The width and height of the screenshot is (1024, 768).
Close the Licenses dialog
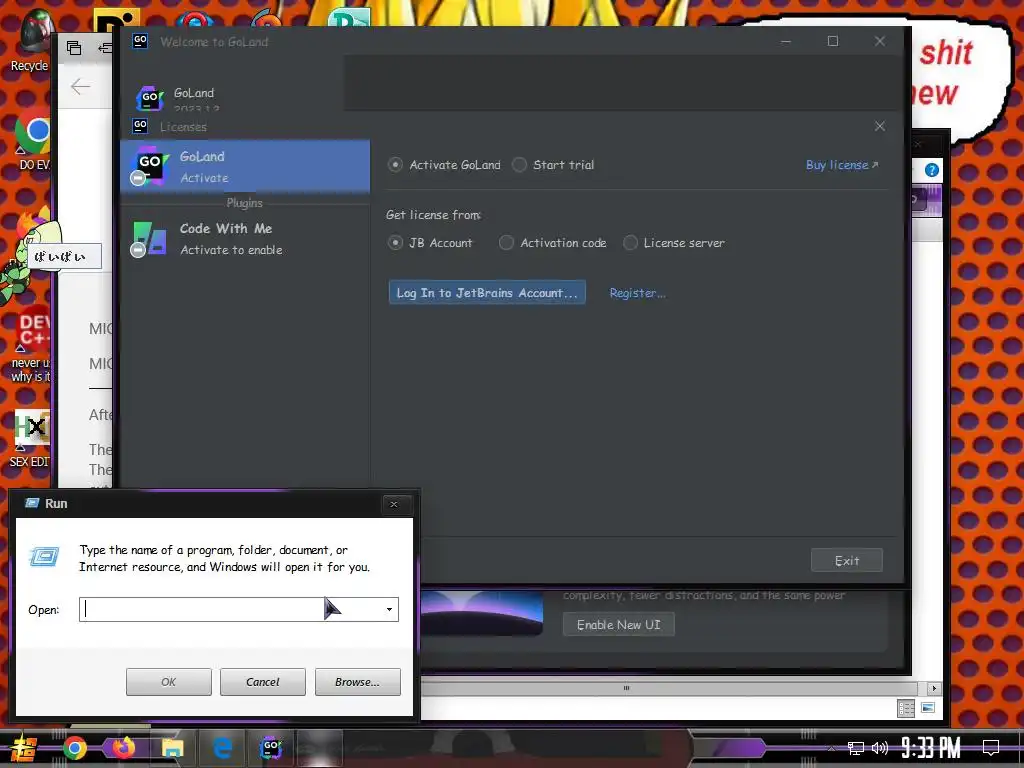880,126
